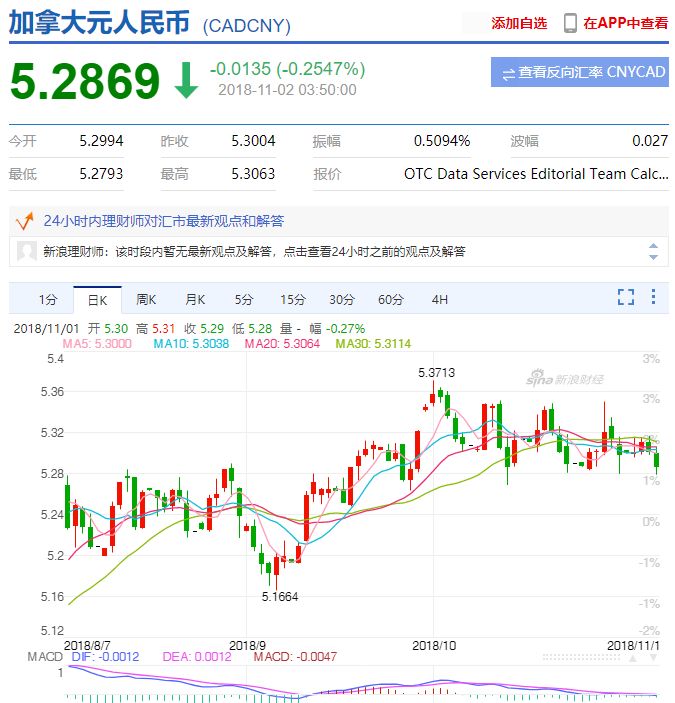Click the change value -0.0135 (-0.2547%)
The width and height of the screenshot is (675, 703).
[287, 69]
